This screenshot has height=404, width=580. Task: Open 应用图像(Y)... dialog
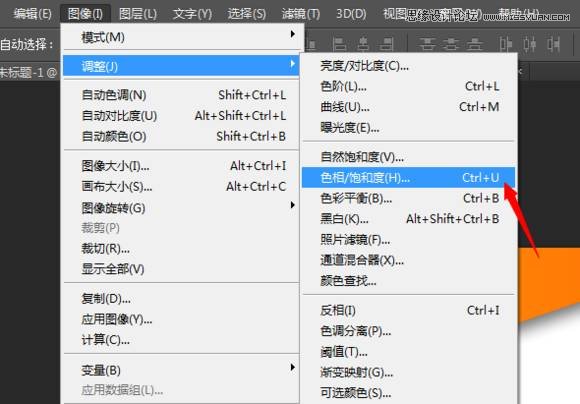[x=181, y=319]
